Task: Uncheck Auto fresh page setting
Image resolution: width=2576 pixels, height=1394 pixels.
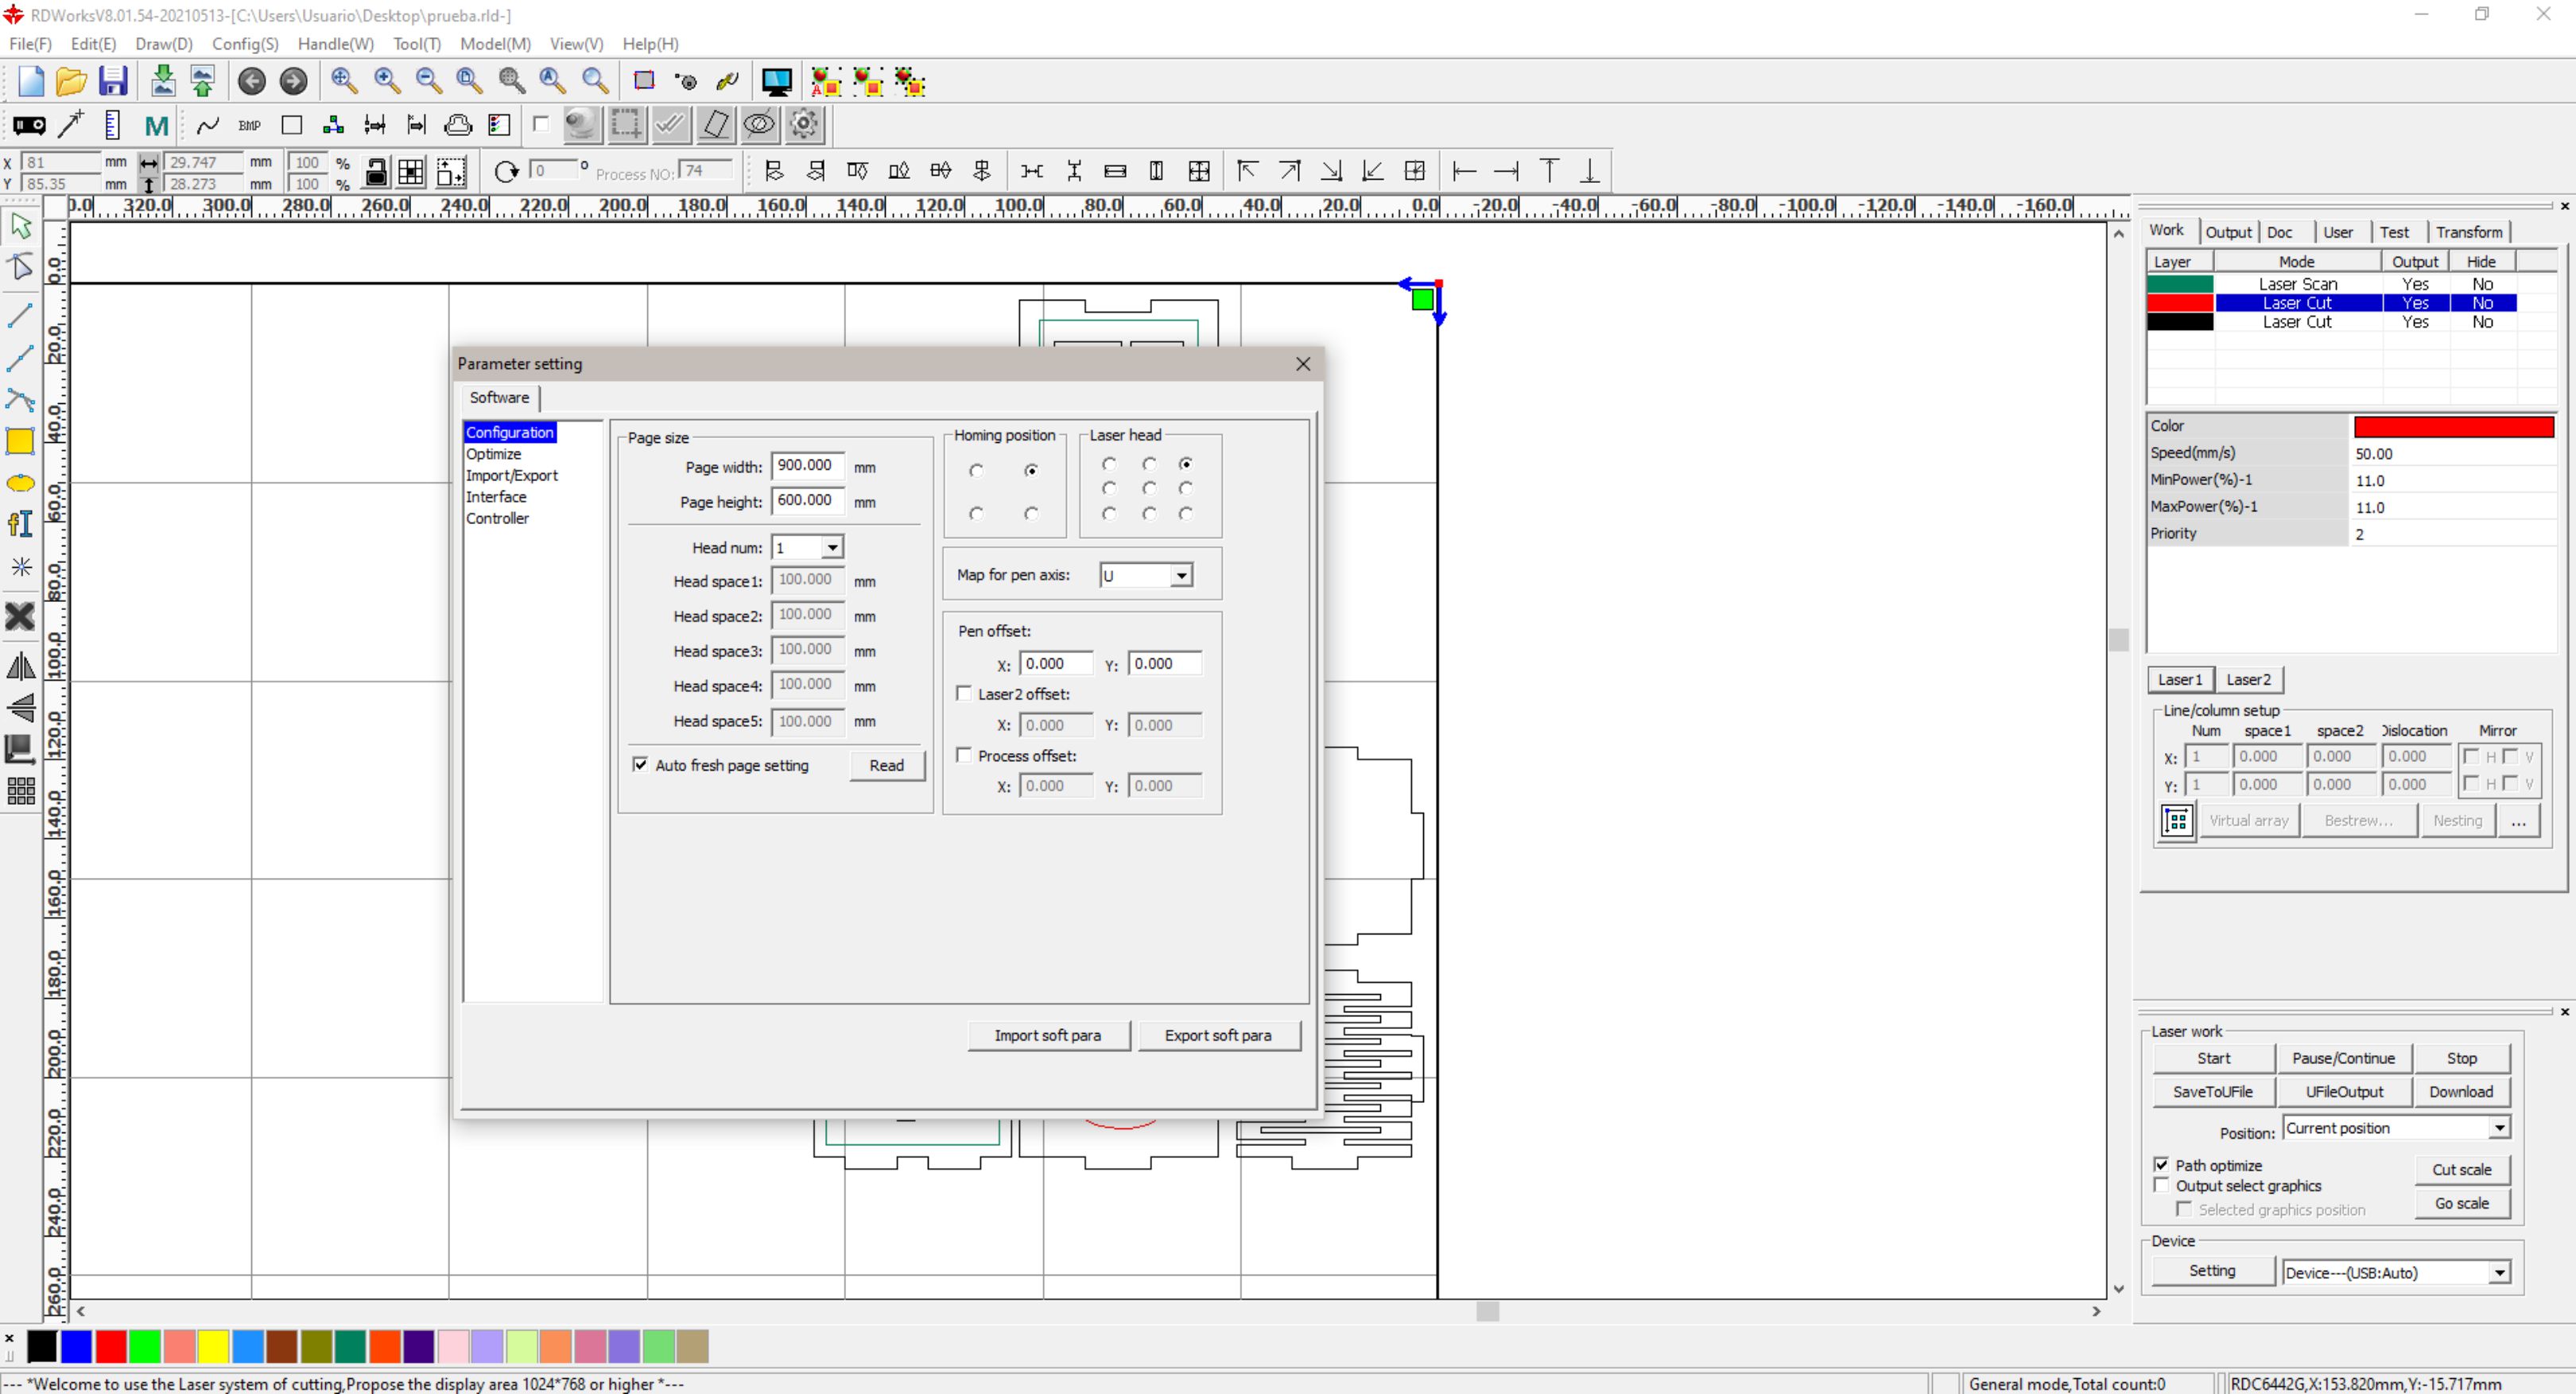Action: 640,765
